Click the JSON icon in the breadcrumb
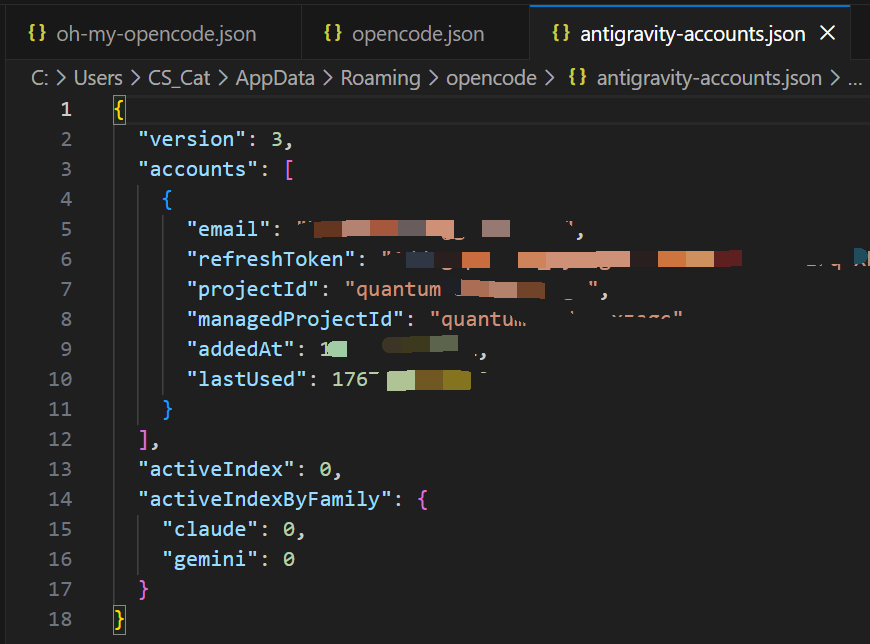870x644 pixels. click(578, 77)
